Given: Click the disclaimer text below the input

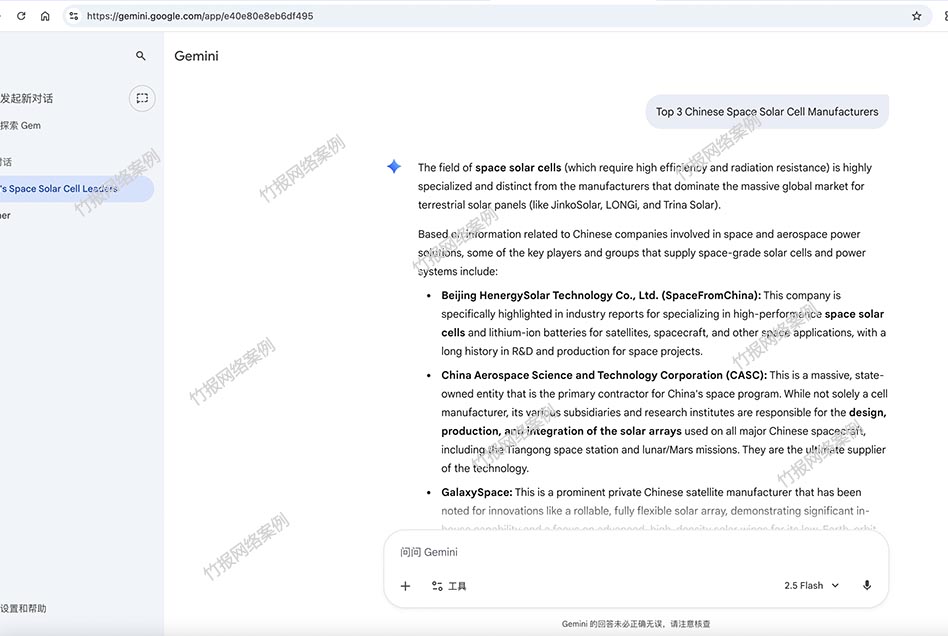Looking at the screenshot, I should click(636, 624).
